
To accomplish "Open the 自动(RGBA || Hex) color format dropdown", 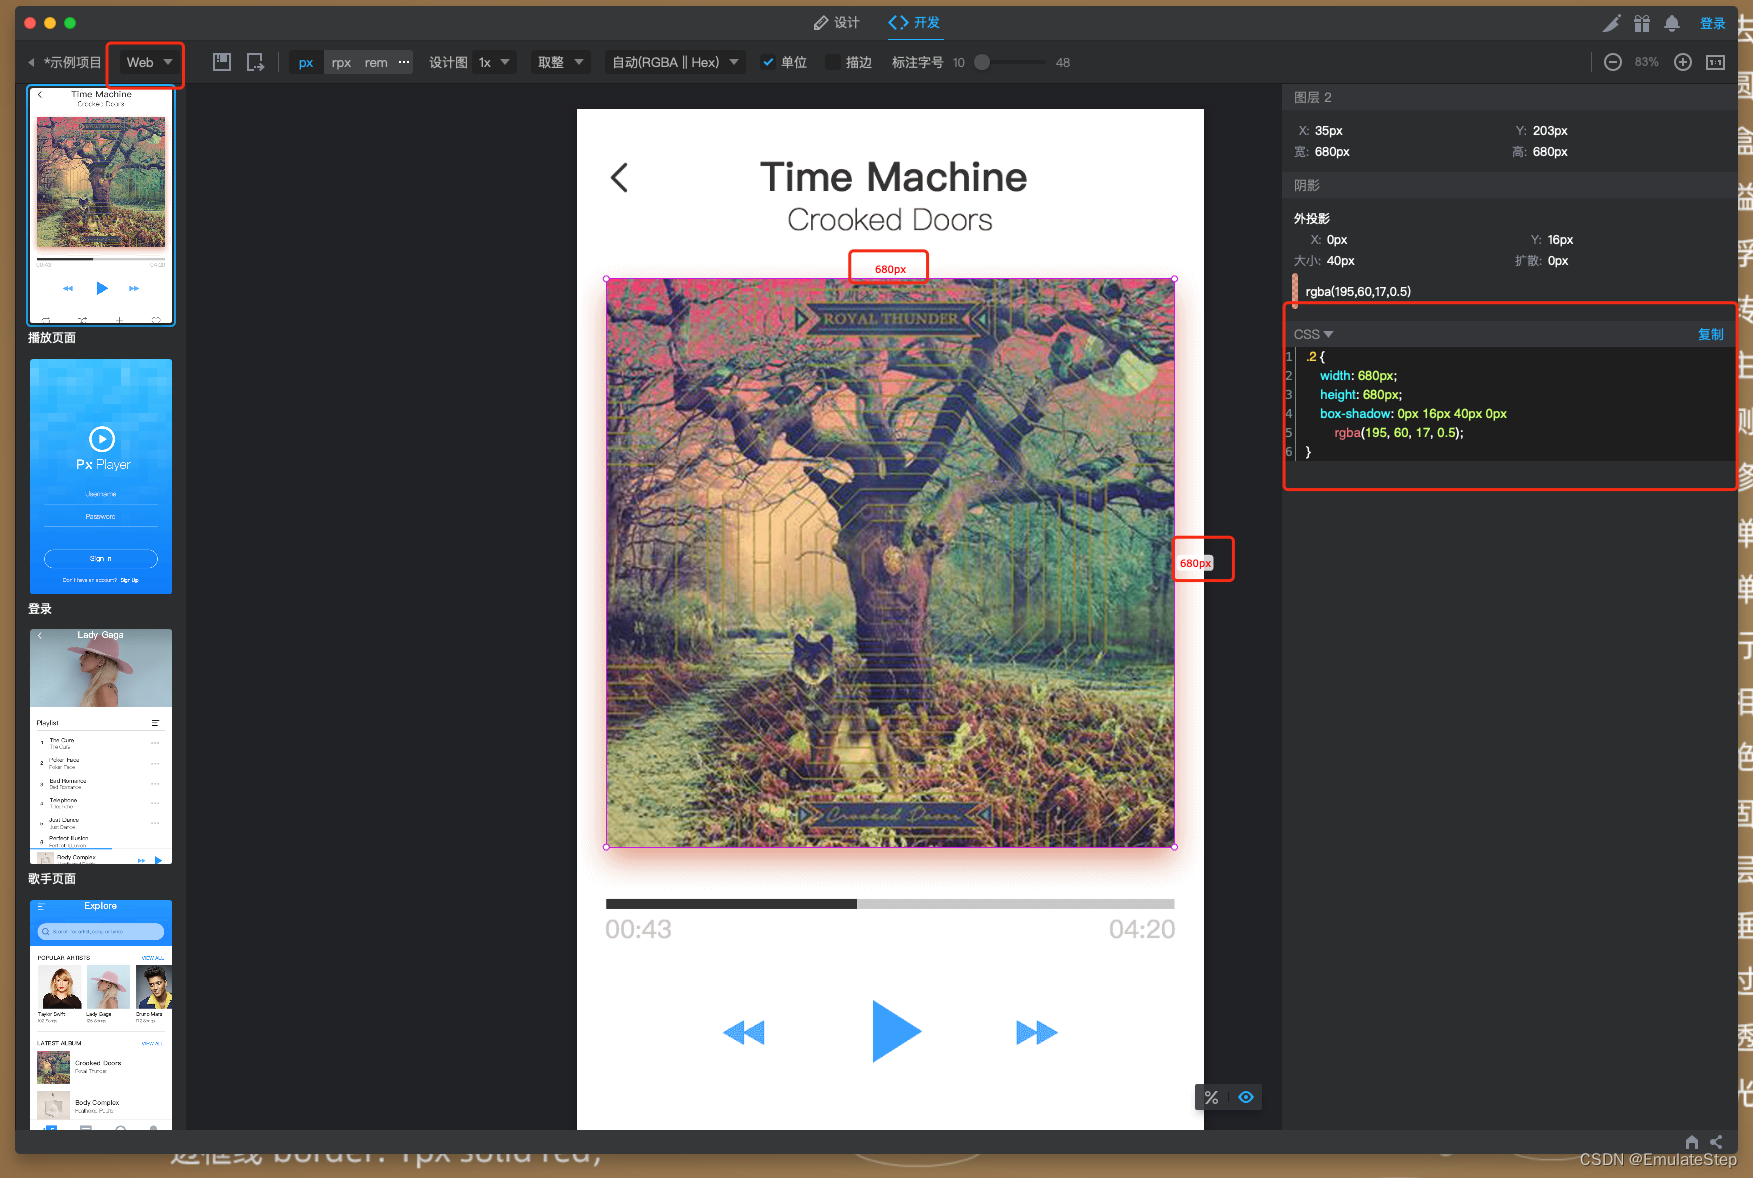I will [x=675, y=62].
